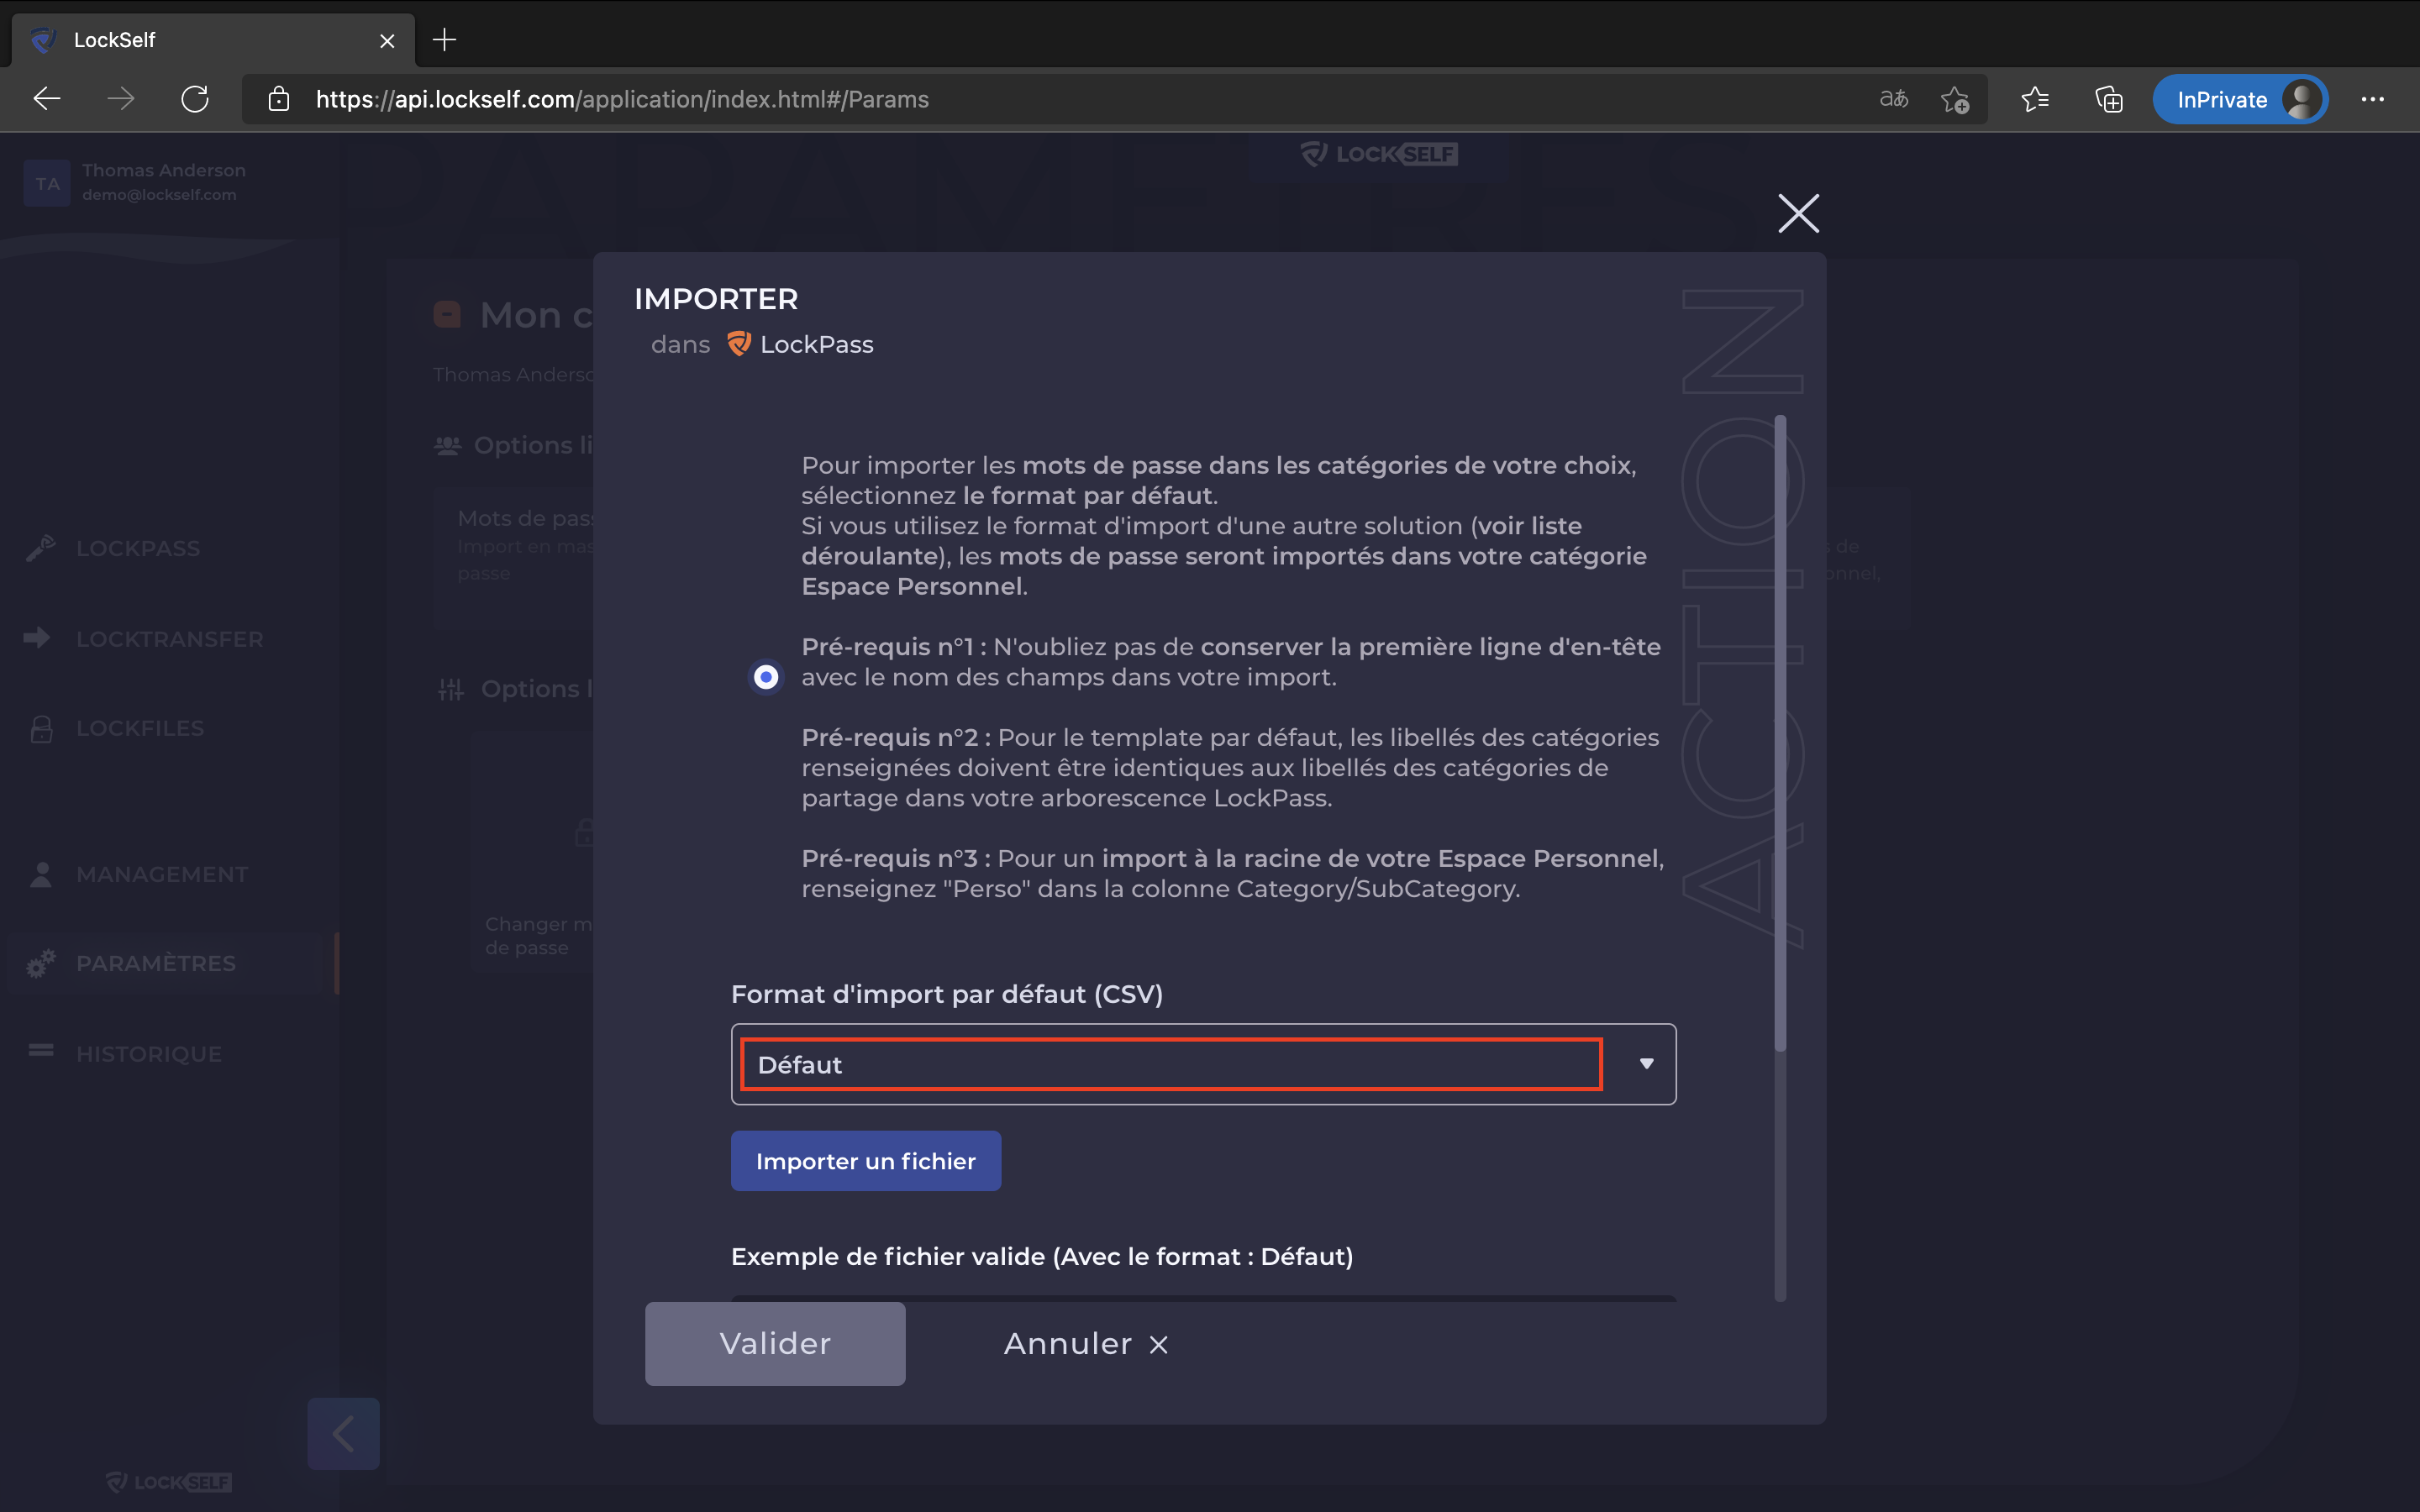Click the LockFiles padlock icon
Viewport: 2420px width, 1512px height.
click(x=41, y=729)
